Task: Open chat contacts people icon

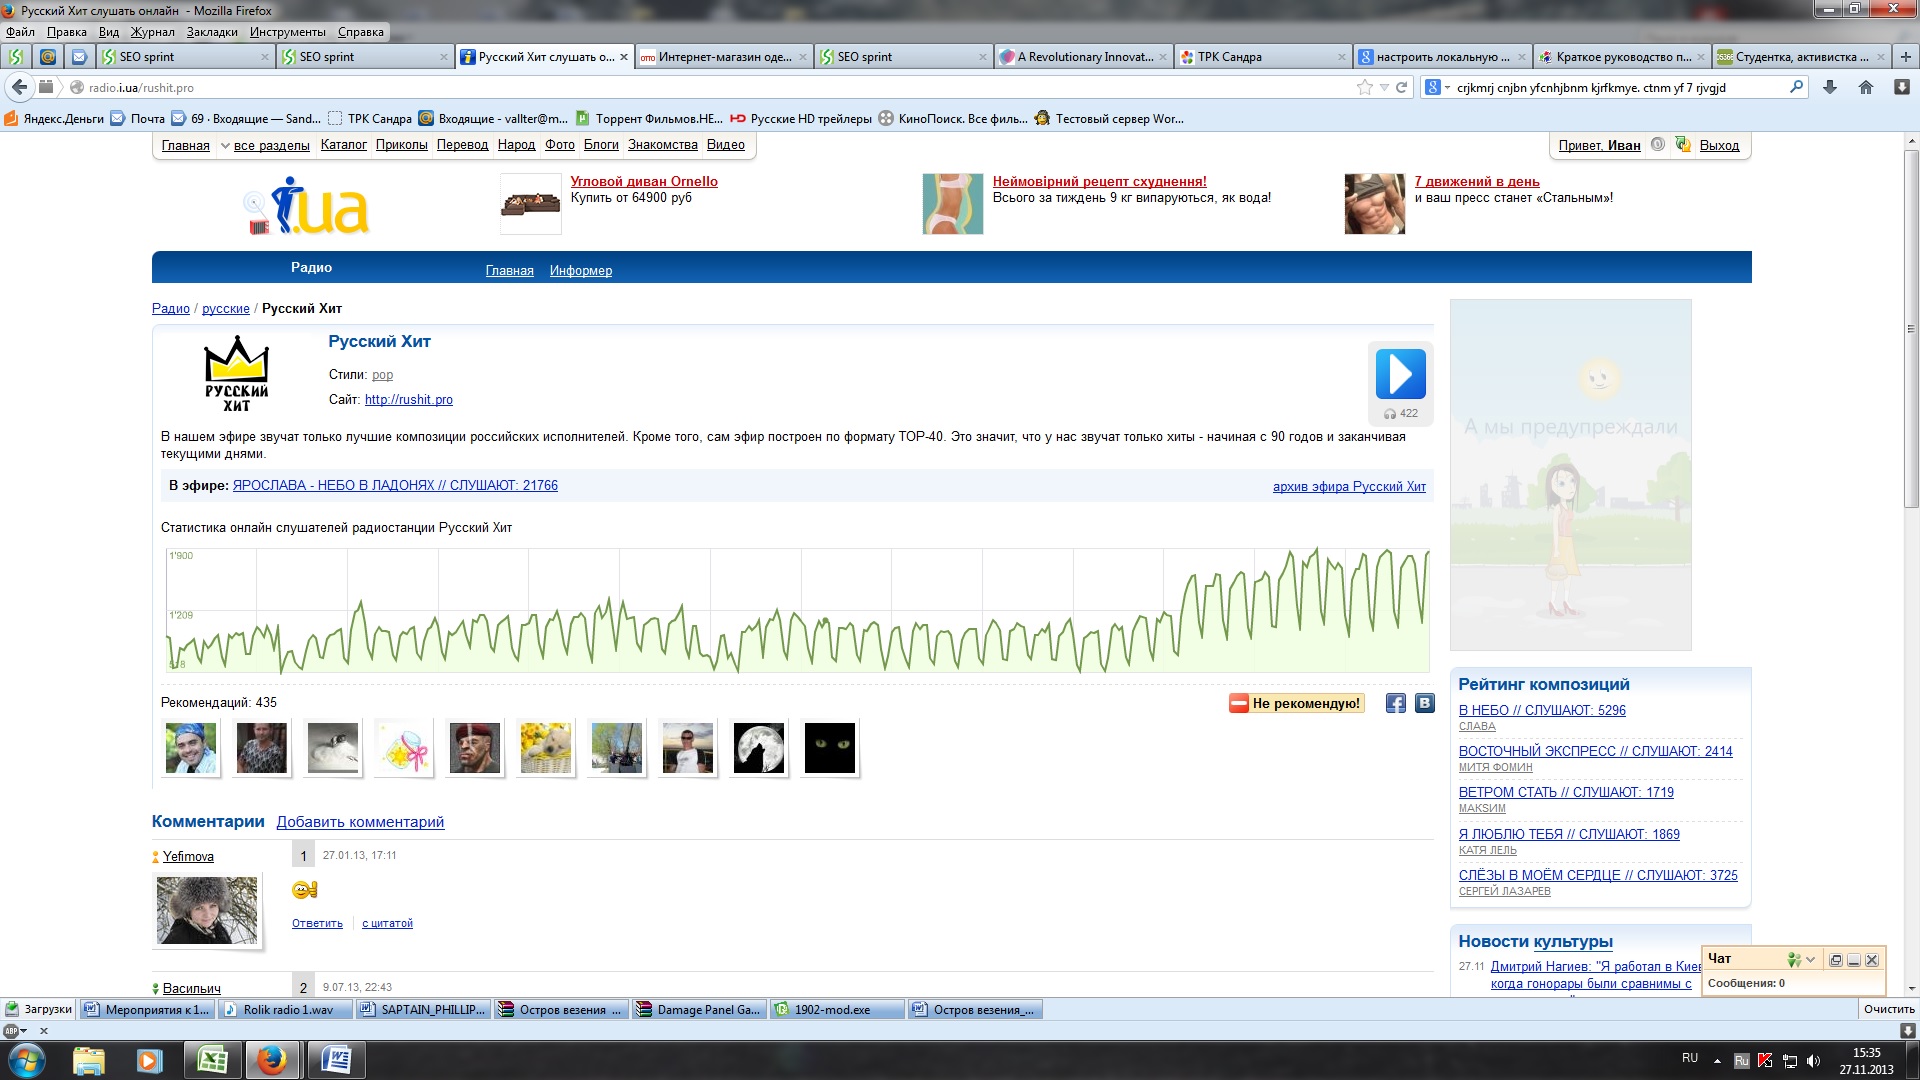Action: tap(1794, 959)
